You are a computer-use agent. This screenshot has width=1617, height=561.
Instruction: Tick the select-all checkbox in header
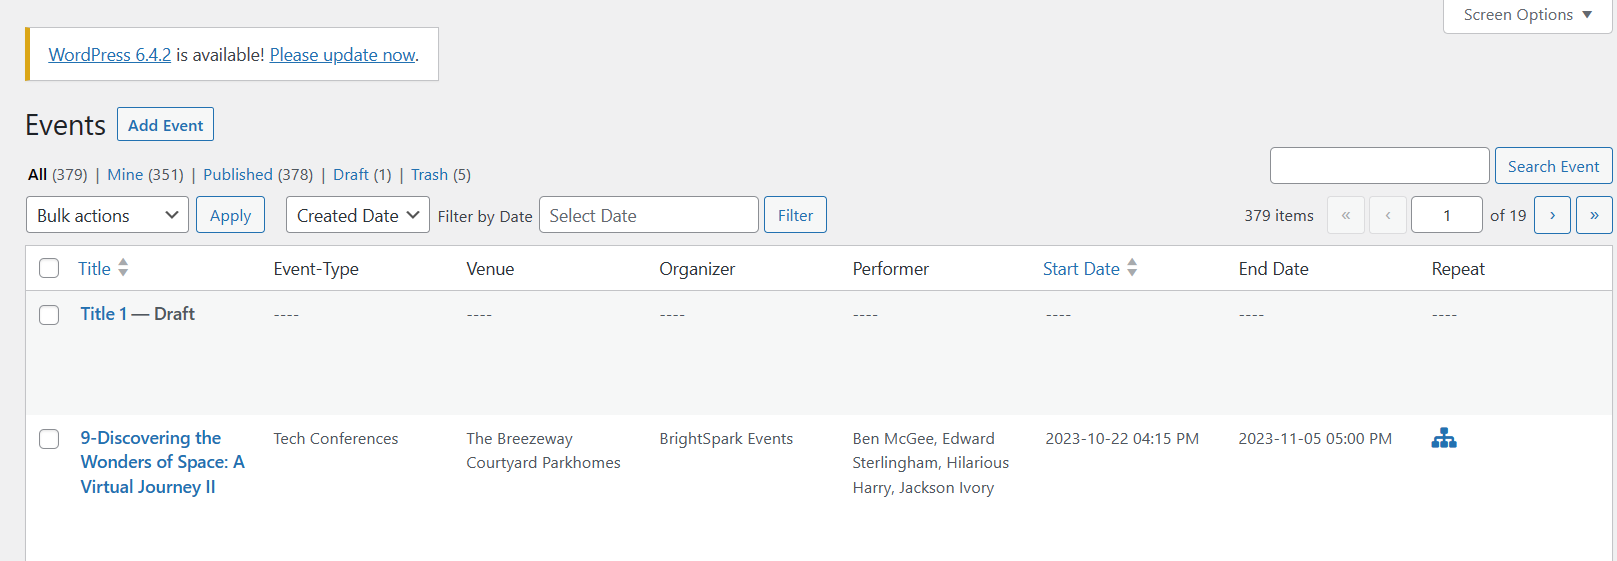coord(49,268)
